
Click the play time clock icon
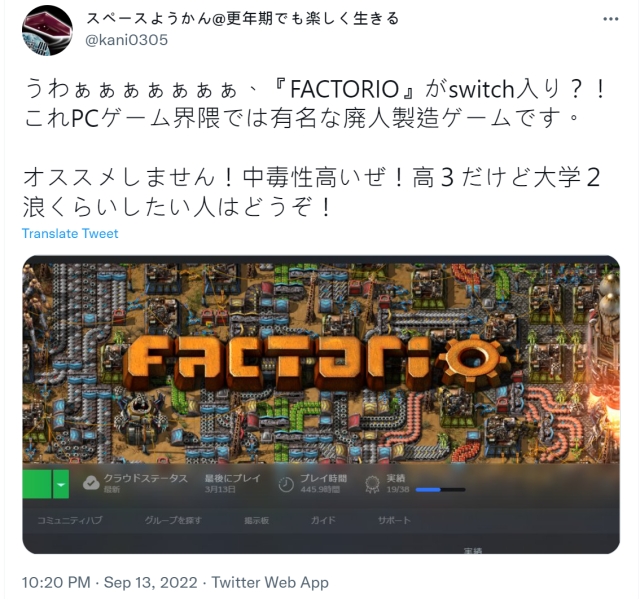286,484
